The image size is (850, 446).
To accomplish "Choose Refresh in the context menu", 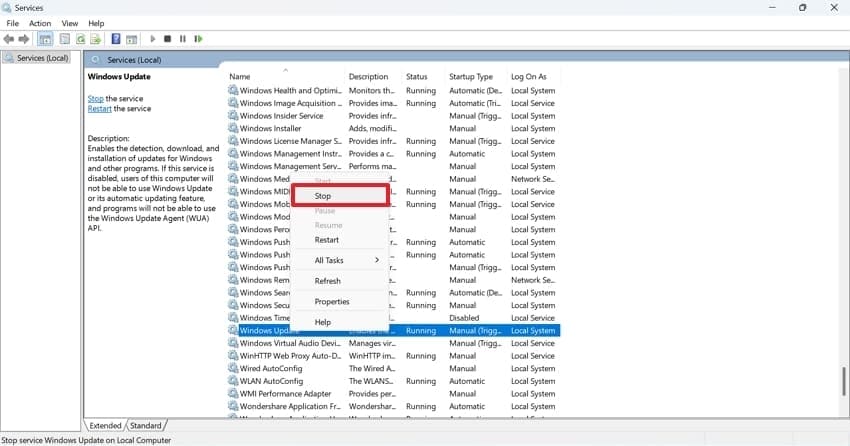I will pyautogui.click(x=340, y=281).
